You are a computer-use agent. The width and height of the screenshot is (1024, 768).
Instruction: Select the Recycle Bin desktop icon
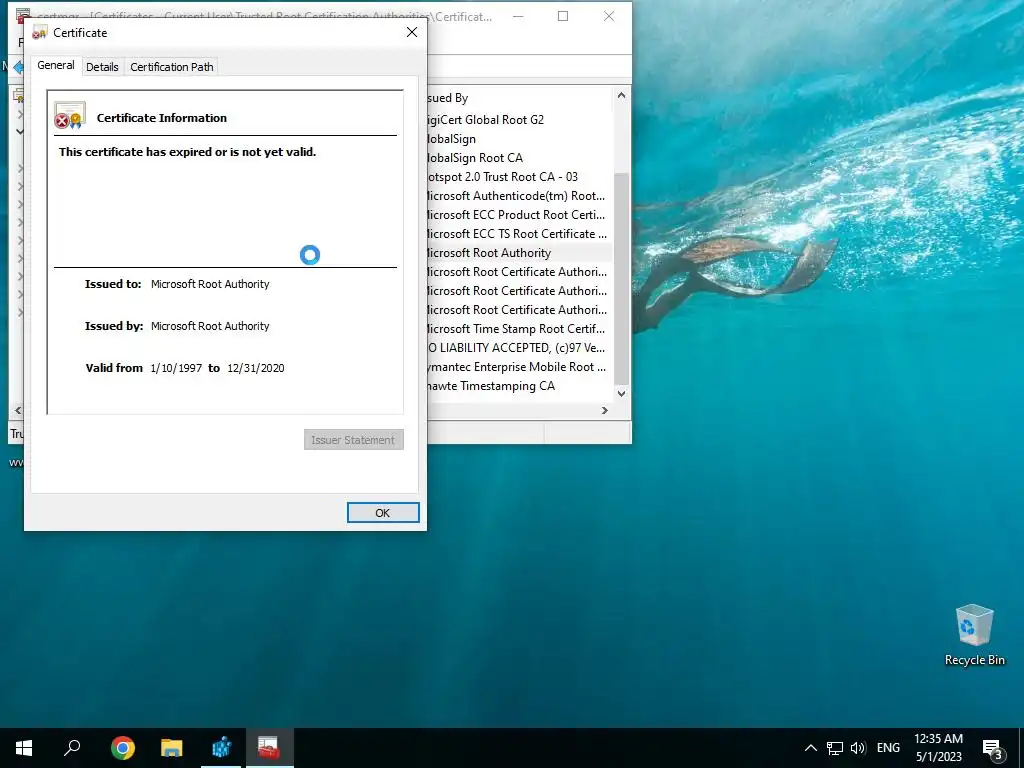pyautogui.click(x=974, y=635)
